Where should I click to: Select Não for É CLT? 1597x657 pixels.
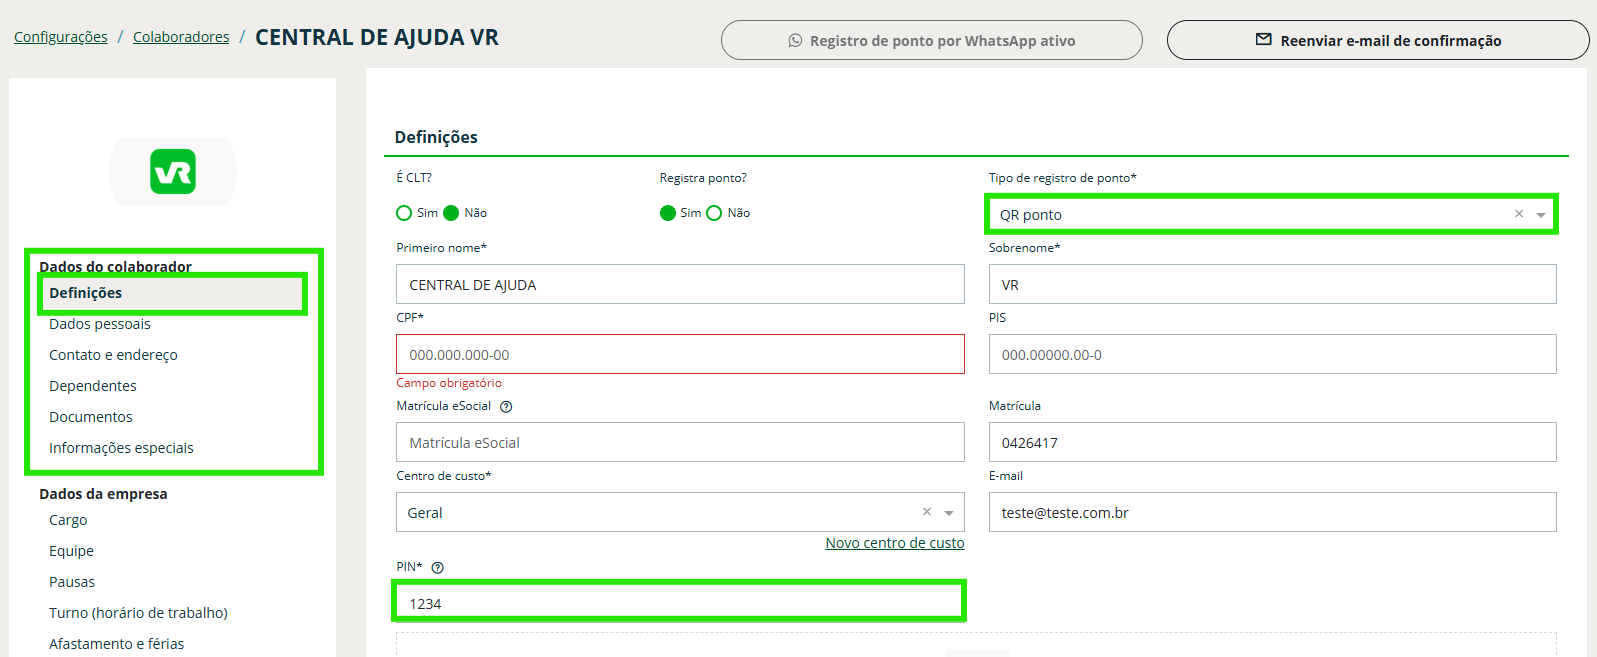[451, 213]
